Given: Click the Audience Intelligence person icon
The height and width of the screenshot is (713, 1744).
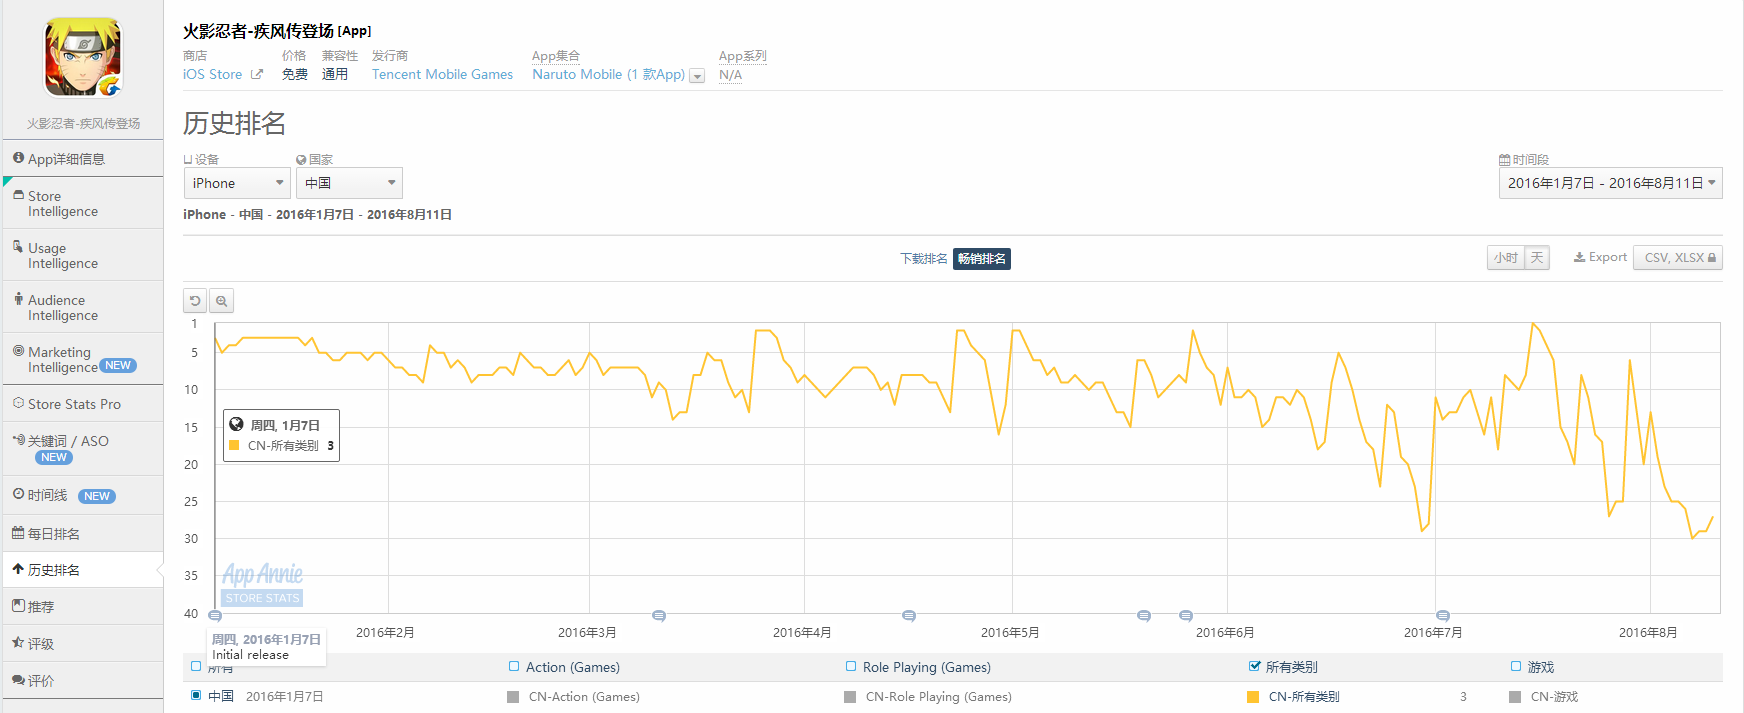Looking at the screenshot, I should point(18,298).
